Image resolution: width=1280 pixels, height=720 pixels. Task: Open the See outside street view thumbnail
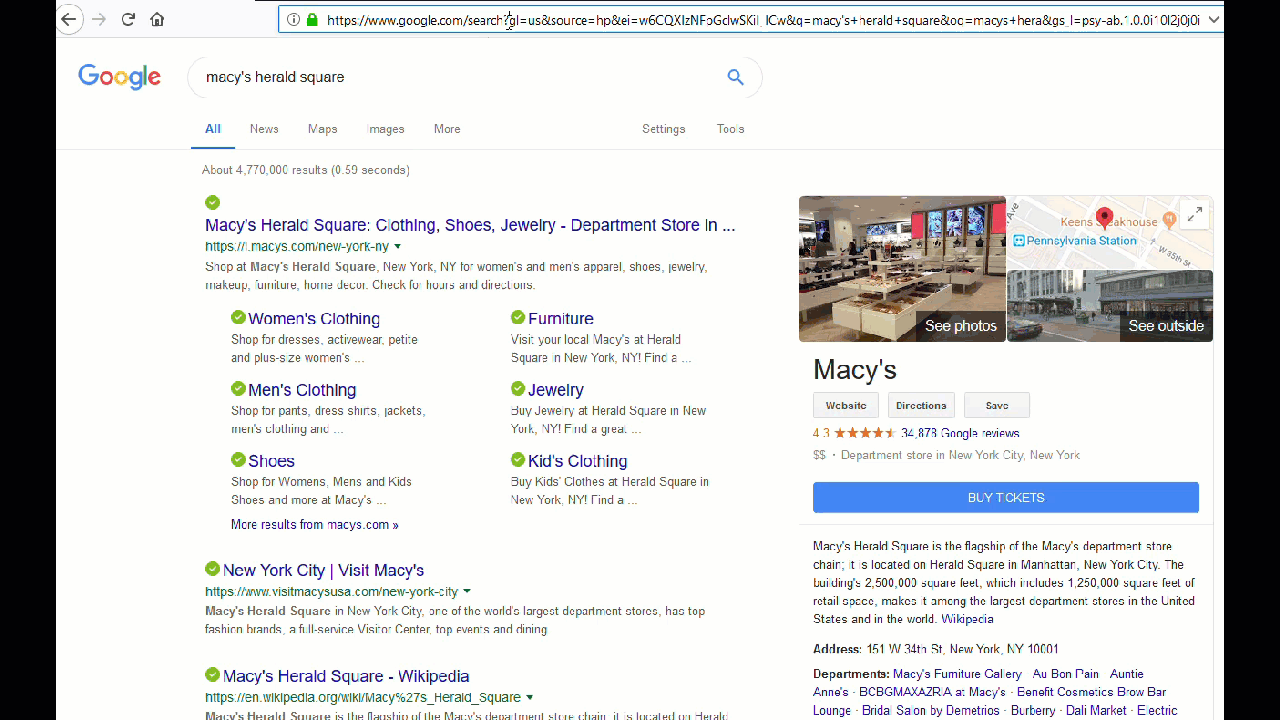pyautogui.click(x=1110, y=306)
